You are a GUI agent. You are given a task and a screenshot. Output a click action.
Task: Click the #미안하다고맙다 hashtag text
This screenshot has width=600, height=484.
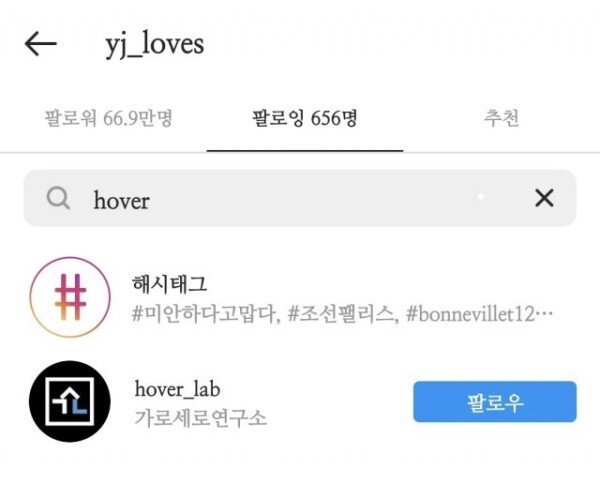point(204,315)
